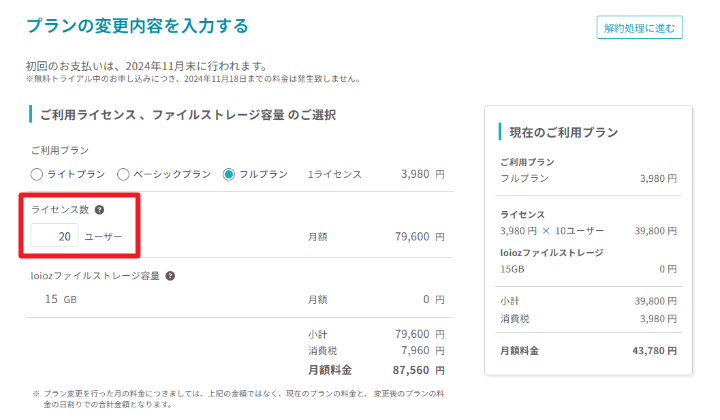This screenshot has height=420, width=720.
Task: Click the 15 GB storage capacity value
Action: [61, 299]
